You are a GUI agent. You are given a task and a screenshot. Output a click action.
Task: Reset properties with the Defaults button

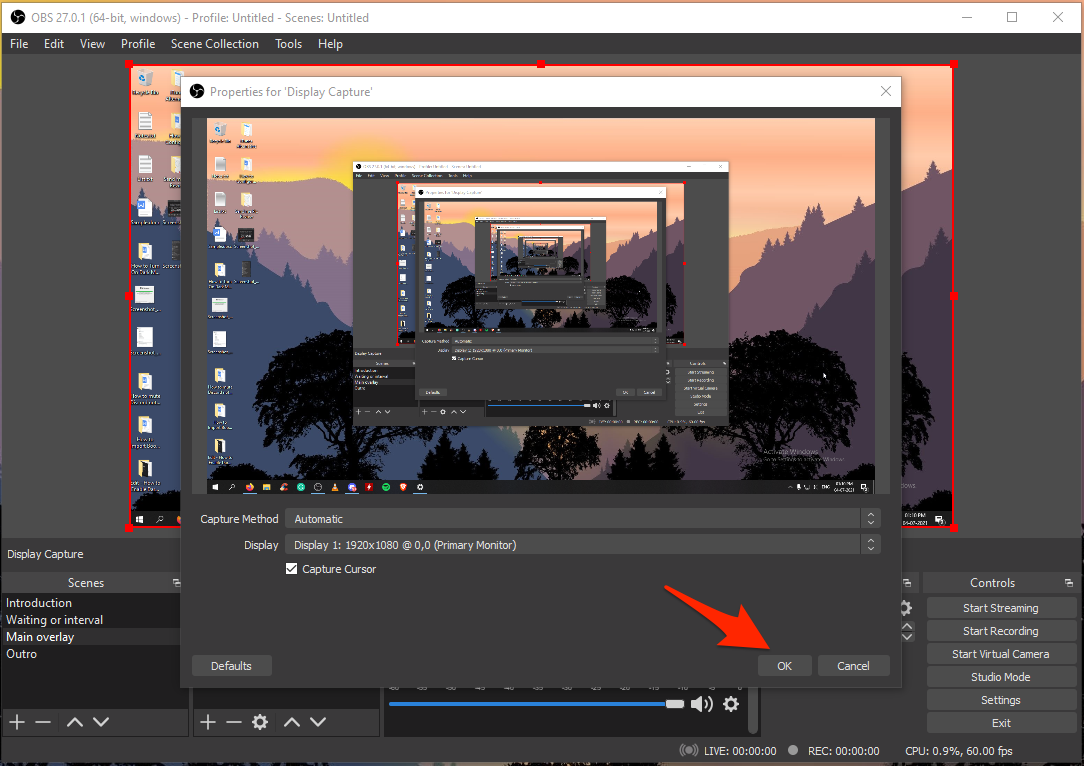click(231, 666)
